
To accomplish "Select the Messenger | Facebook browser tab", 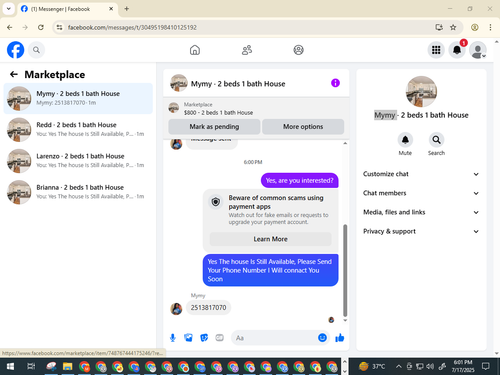I will click(x=67, y=9).
